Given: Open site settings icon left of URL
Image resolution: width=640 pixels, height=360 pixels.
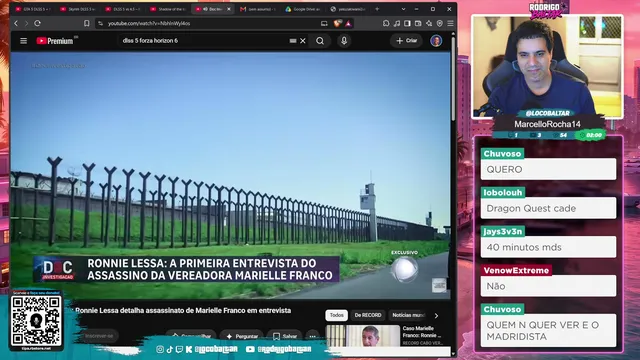Looking at the screenshot, I should tap(100, 24).
